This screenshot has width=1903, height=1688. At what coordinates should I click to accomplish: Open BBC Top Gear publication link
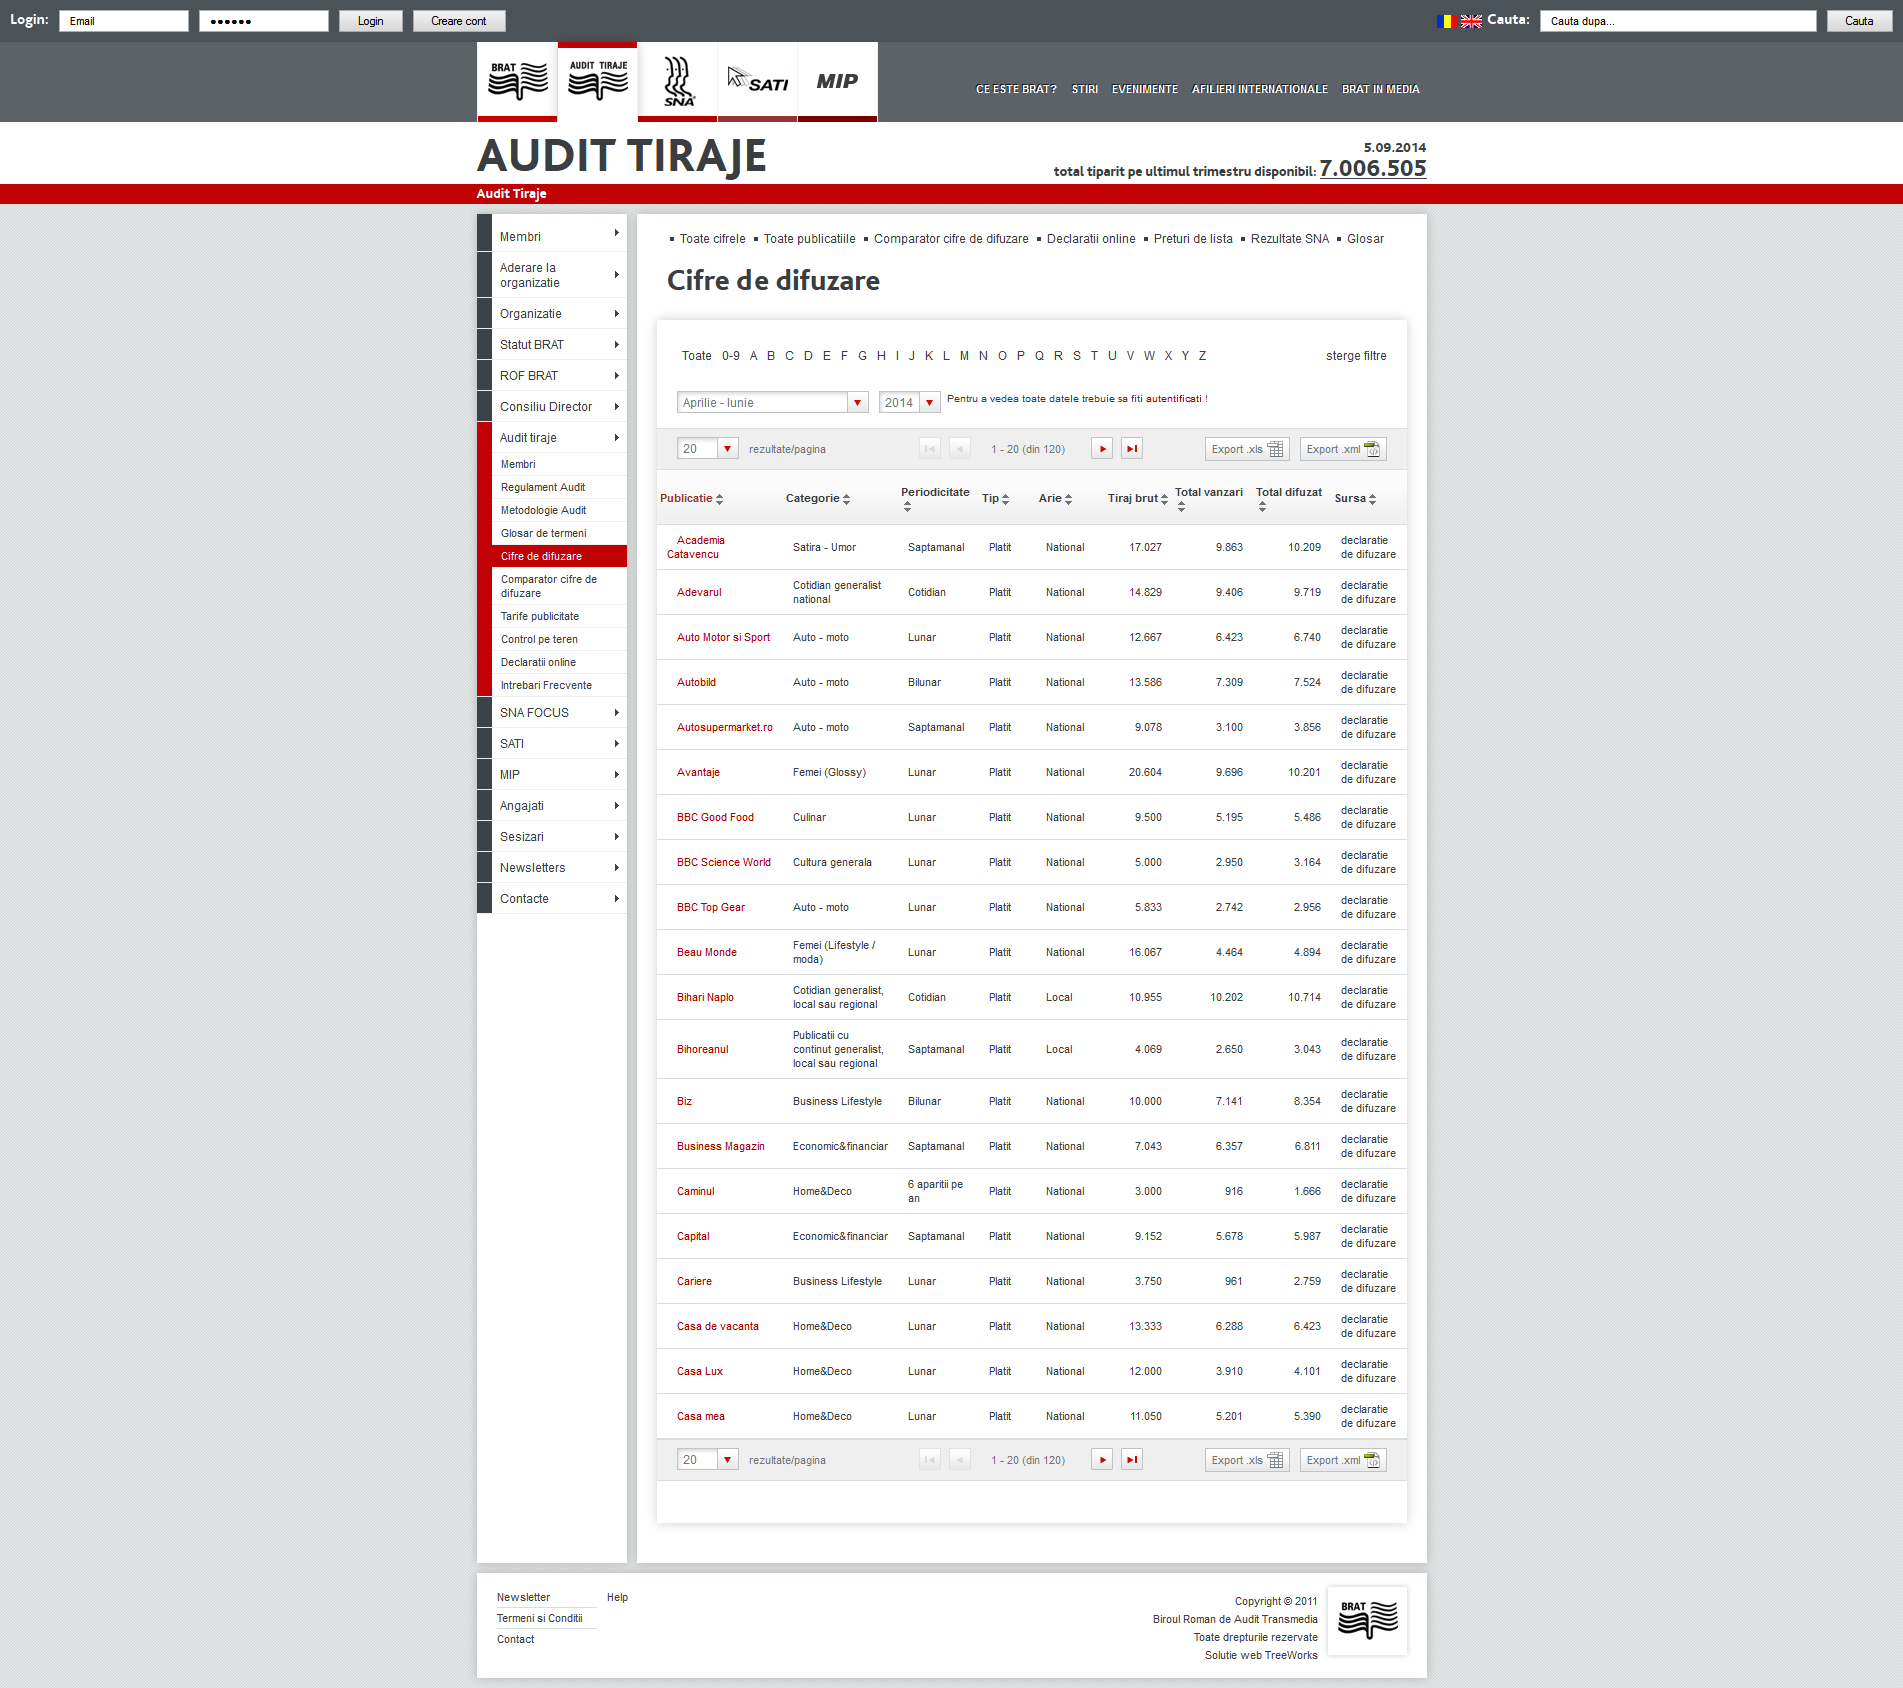pos(711,907)
